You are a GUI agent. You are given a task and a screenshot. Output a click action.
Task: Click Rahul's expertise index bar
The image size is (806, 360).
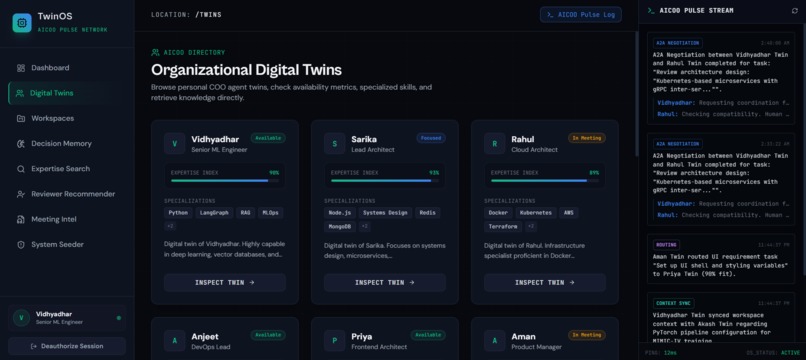pyautogui.click(x=545, y=181)
